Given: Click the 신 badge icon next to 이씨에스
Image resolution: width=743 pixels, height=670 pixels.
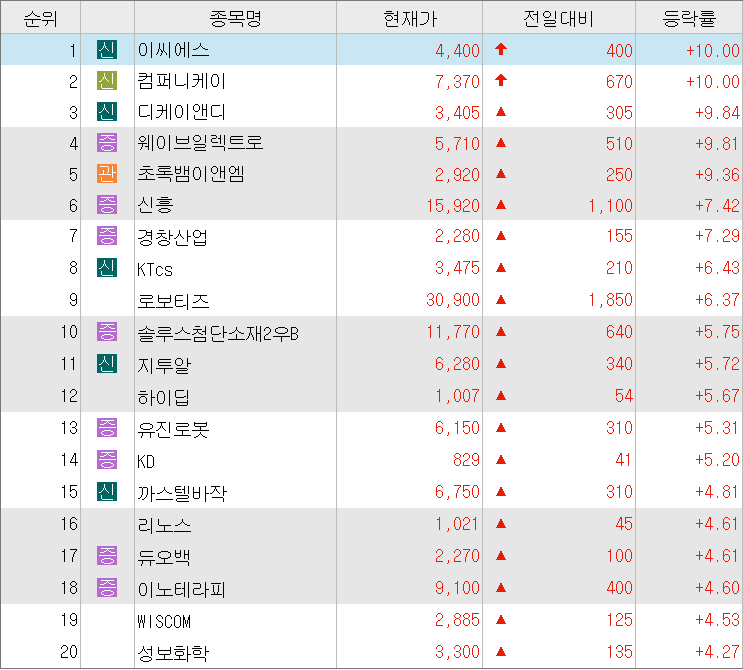Looking at the screenshot, I should 107,50.
